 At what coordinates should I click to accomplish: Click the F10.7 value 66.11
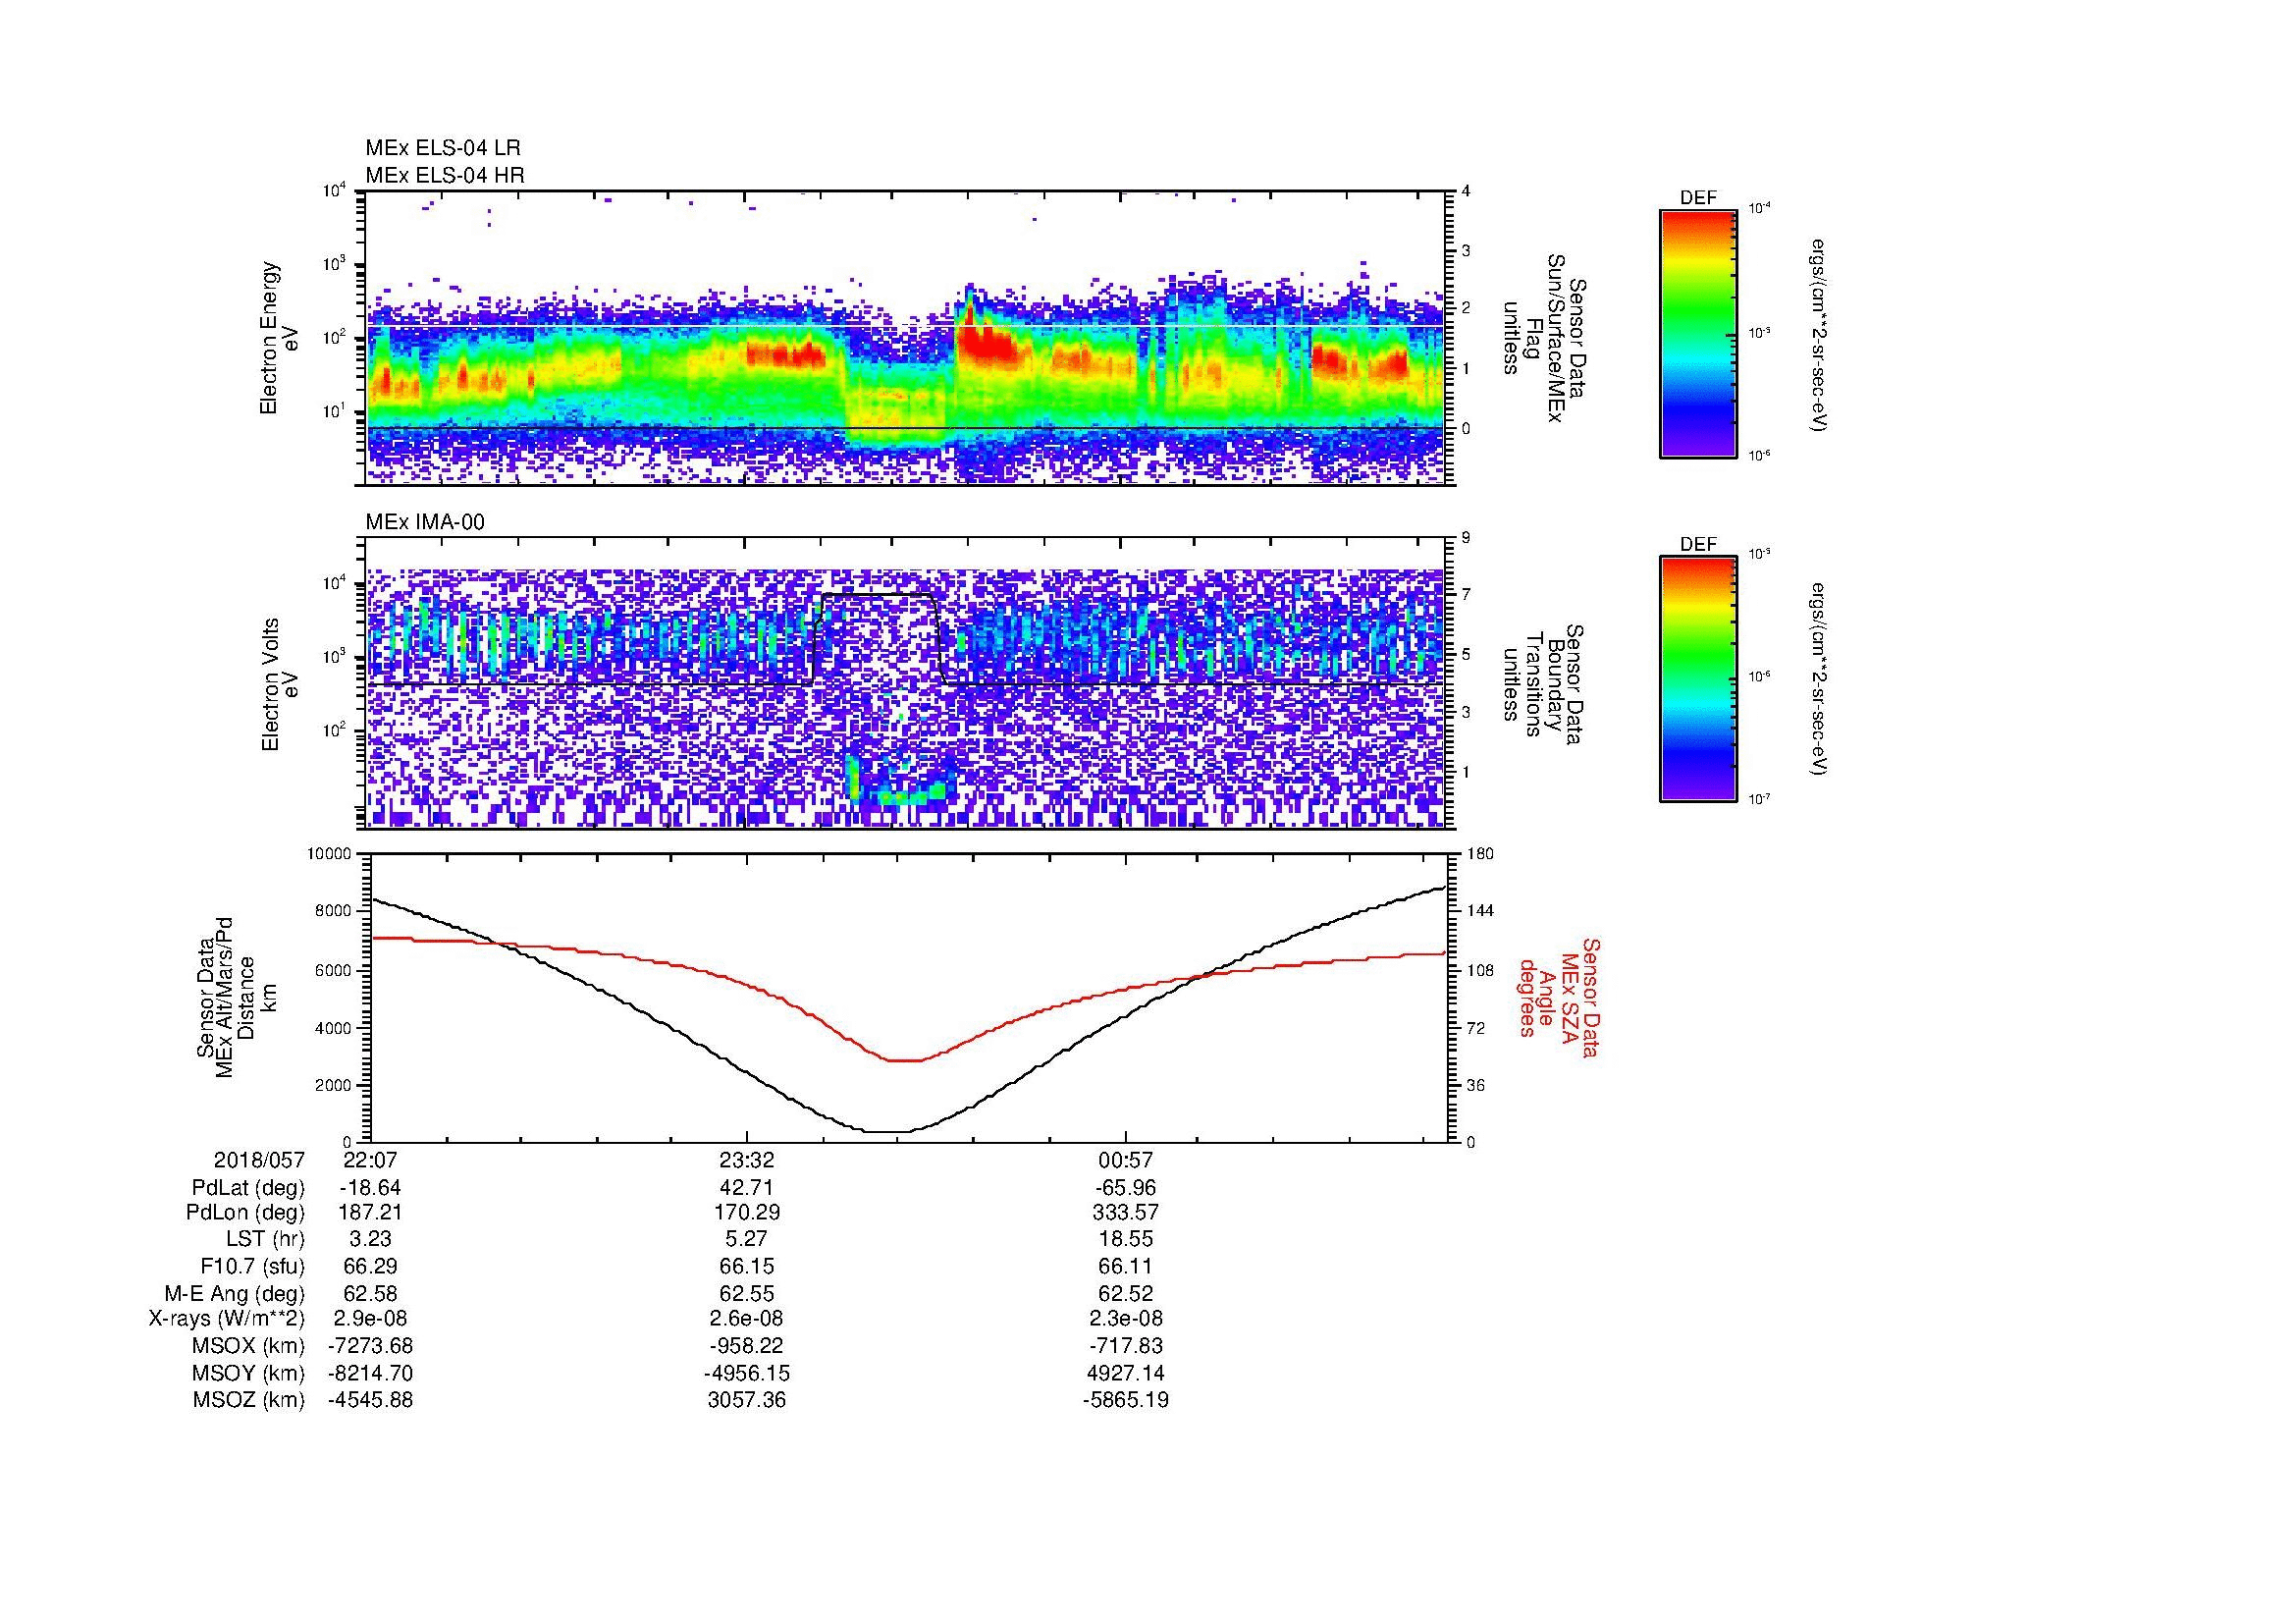click(x=1125, y=1266)
